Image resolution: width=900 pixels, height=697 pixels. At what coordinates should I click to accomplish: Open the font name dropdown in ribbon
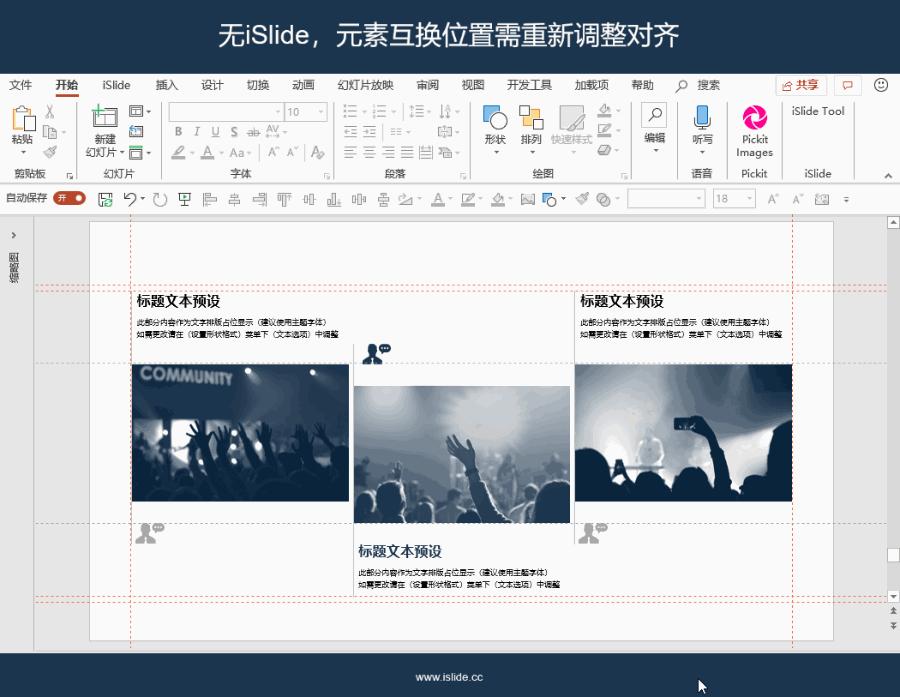[x=278, y=111]
